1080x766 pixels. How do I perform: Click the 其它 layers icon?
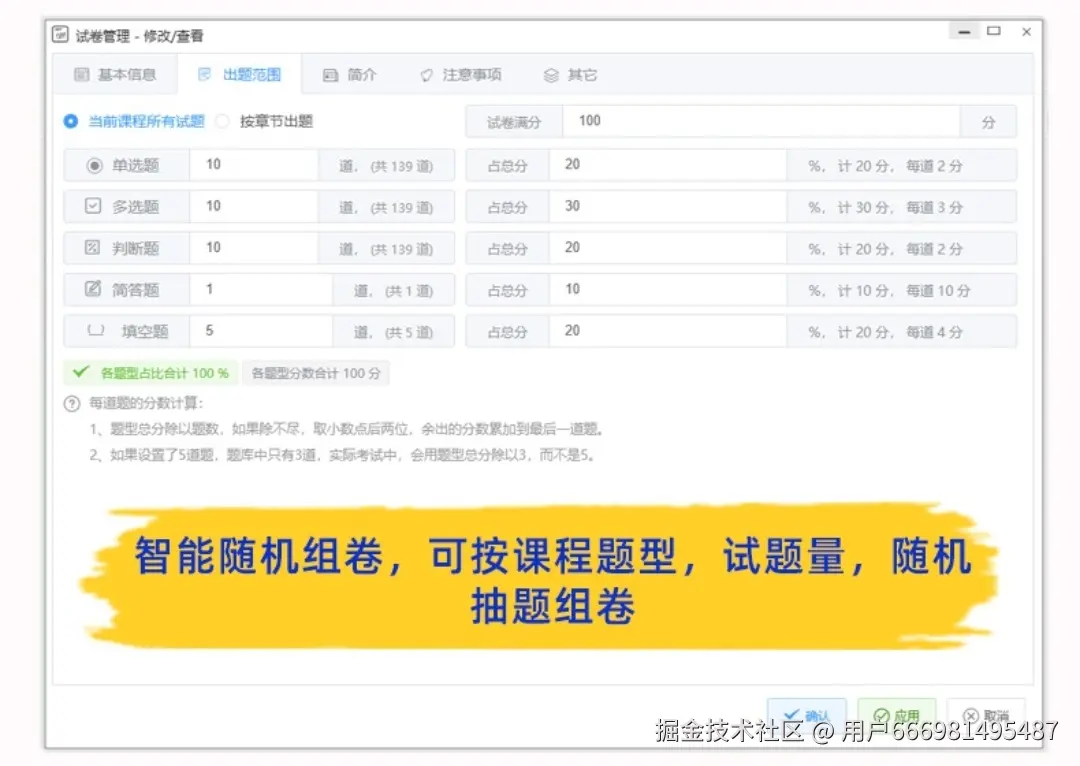coord(551,75)
